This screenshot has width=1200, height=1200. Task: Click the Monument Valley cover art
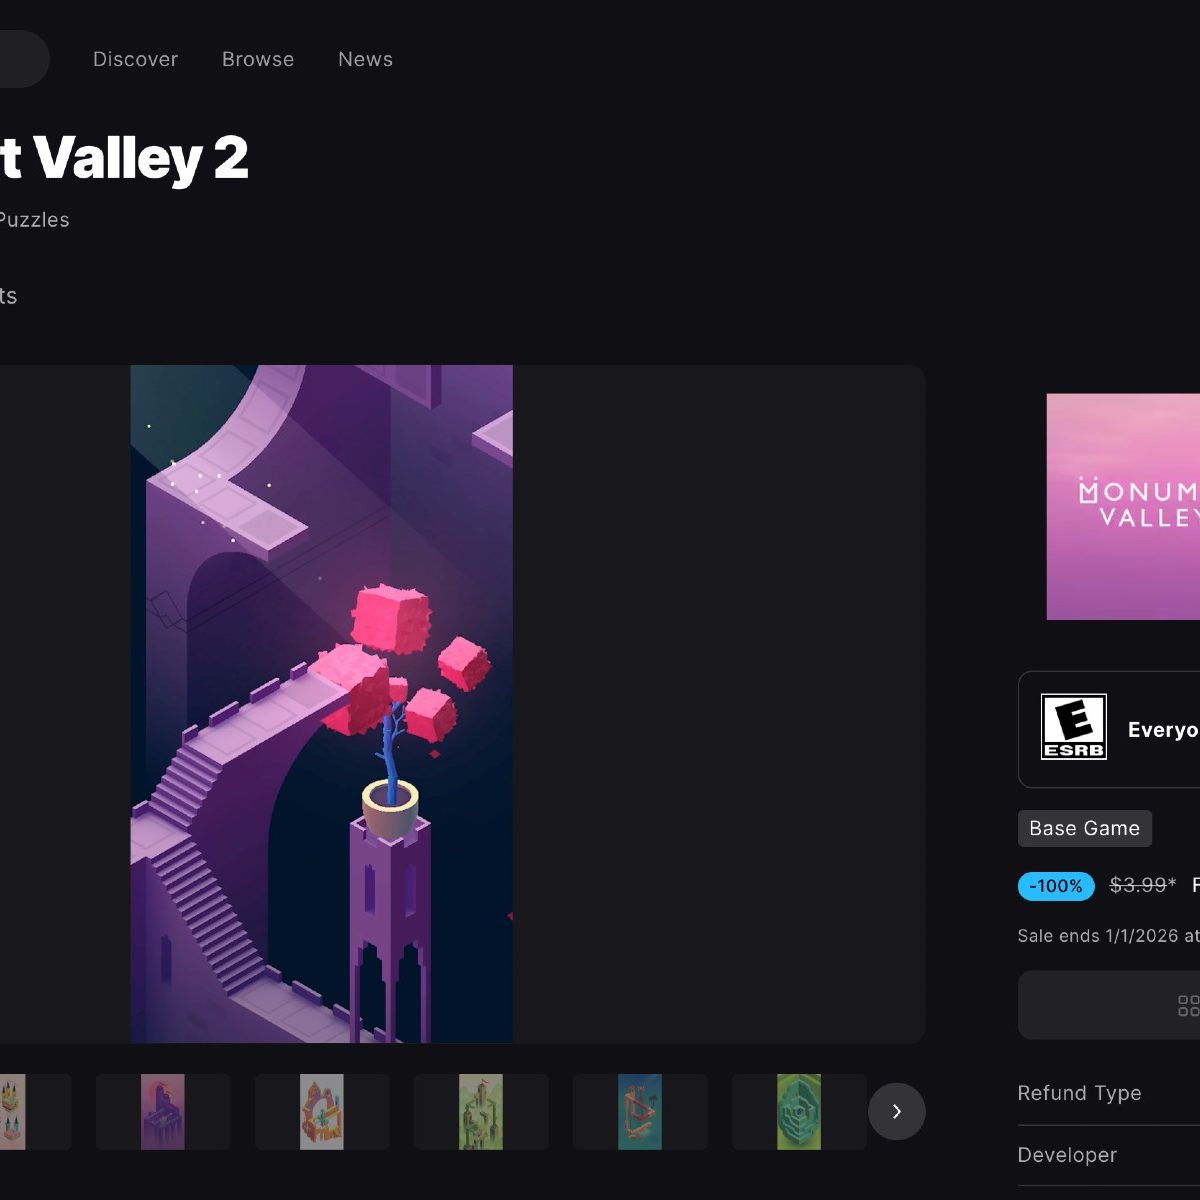[1123, 507]
